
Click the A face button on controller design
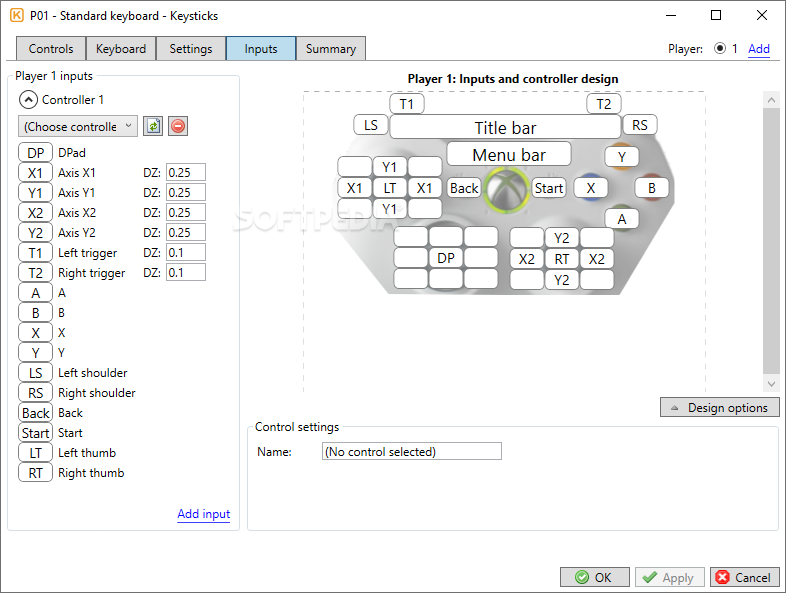[622, 219]
